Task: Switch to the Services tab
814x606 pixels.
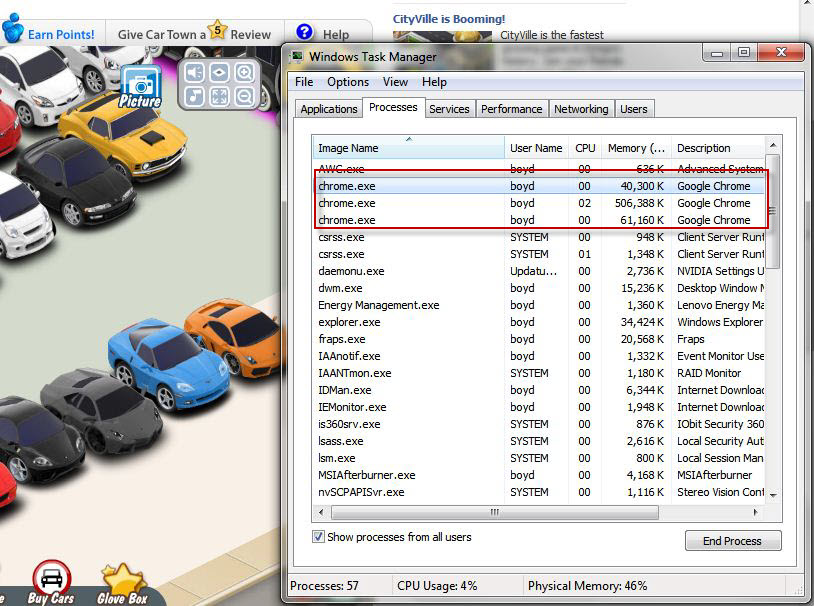Action: coord(449,109)
